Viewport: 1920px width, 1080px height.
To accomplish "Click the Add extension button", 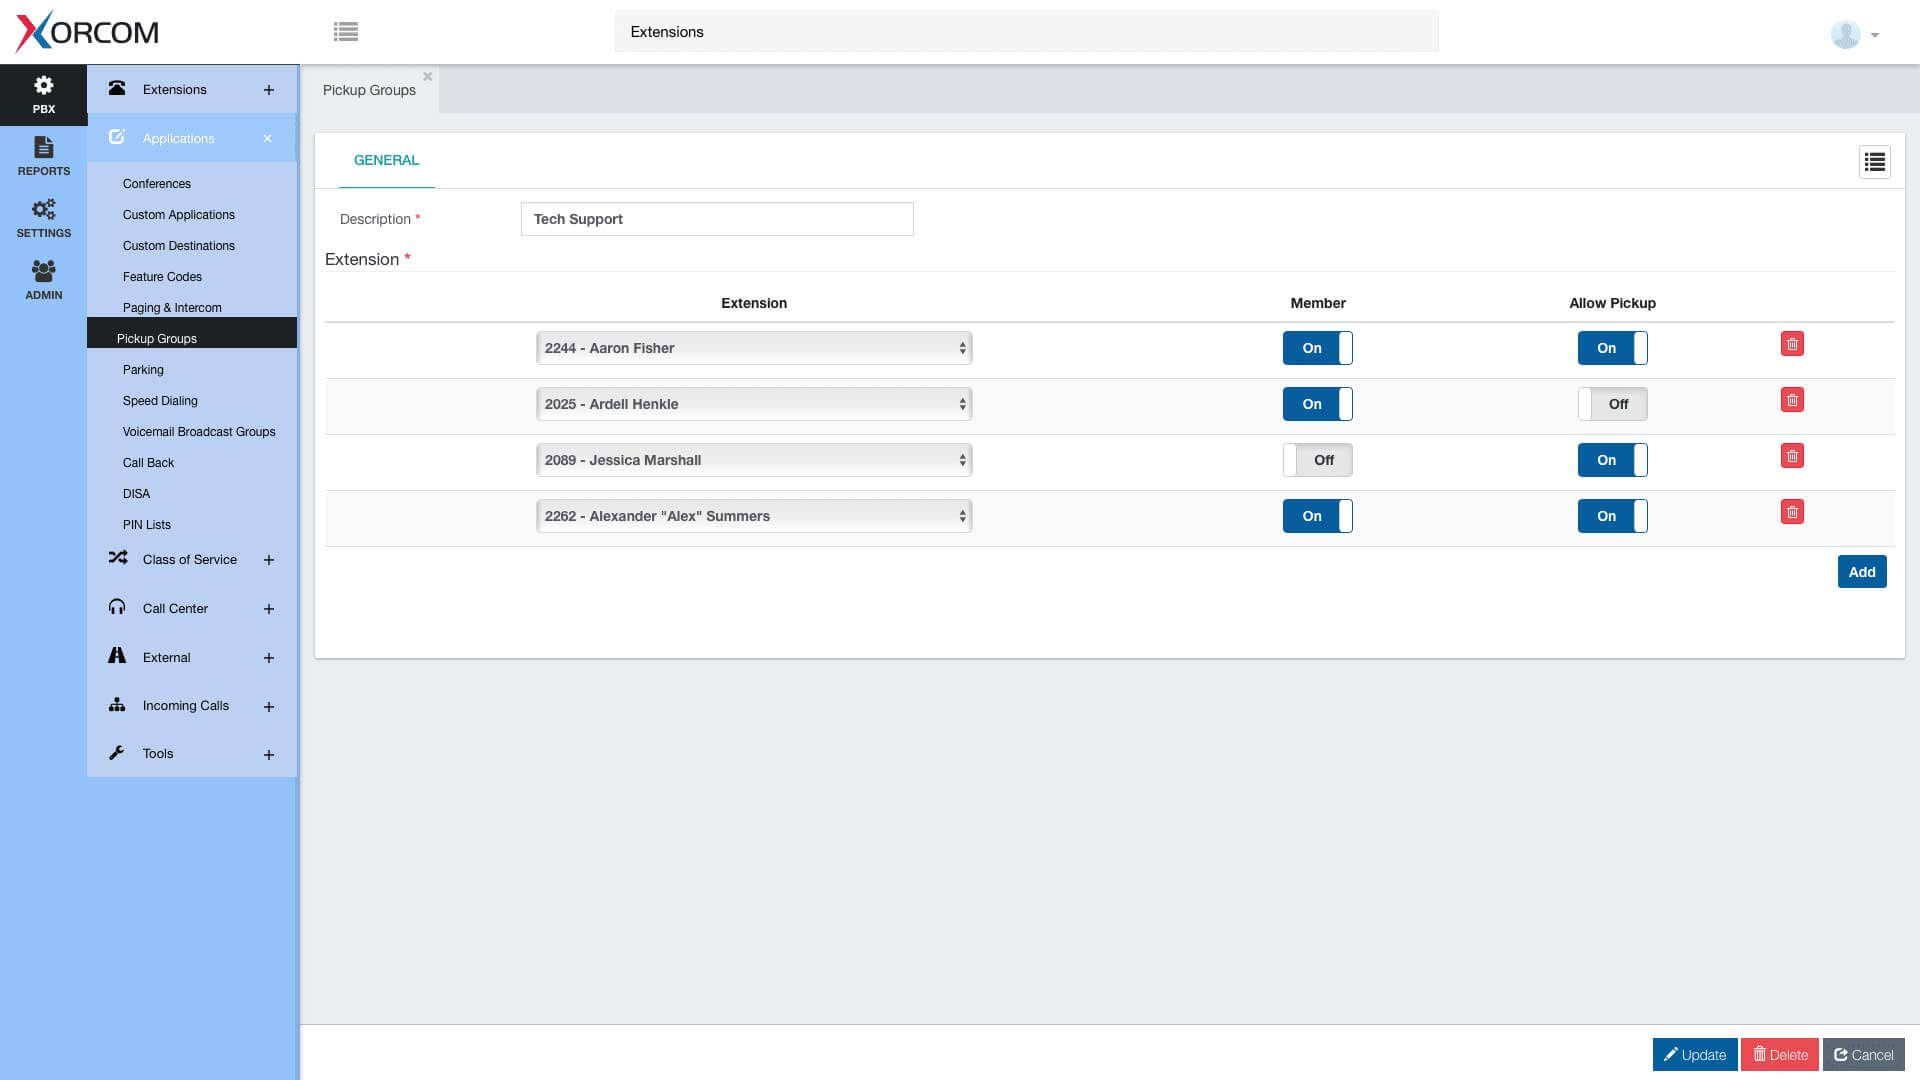I will point(1861,572).
